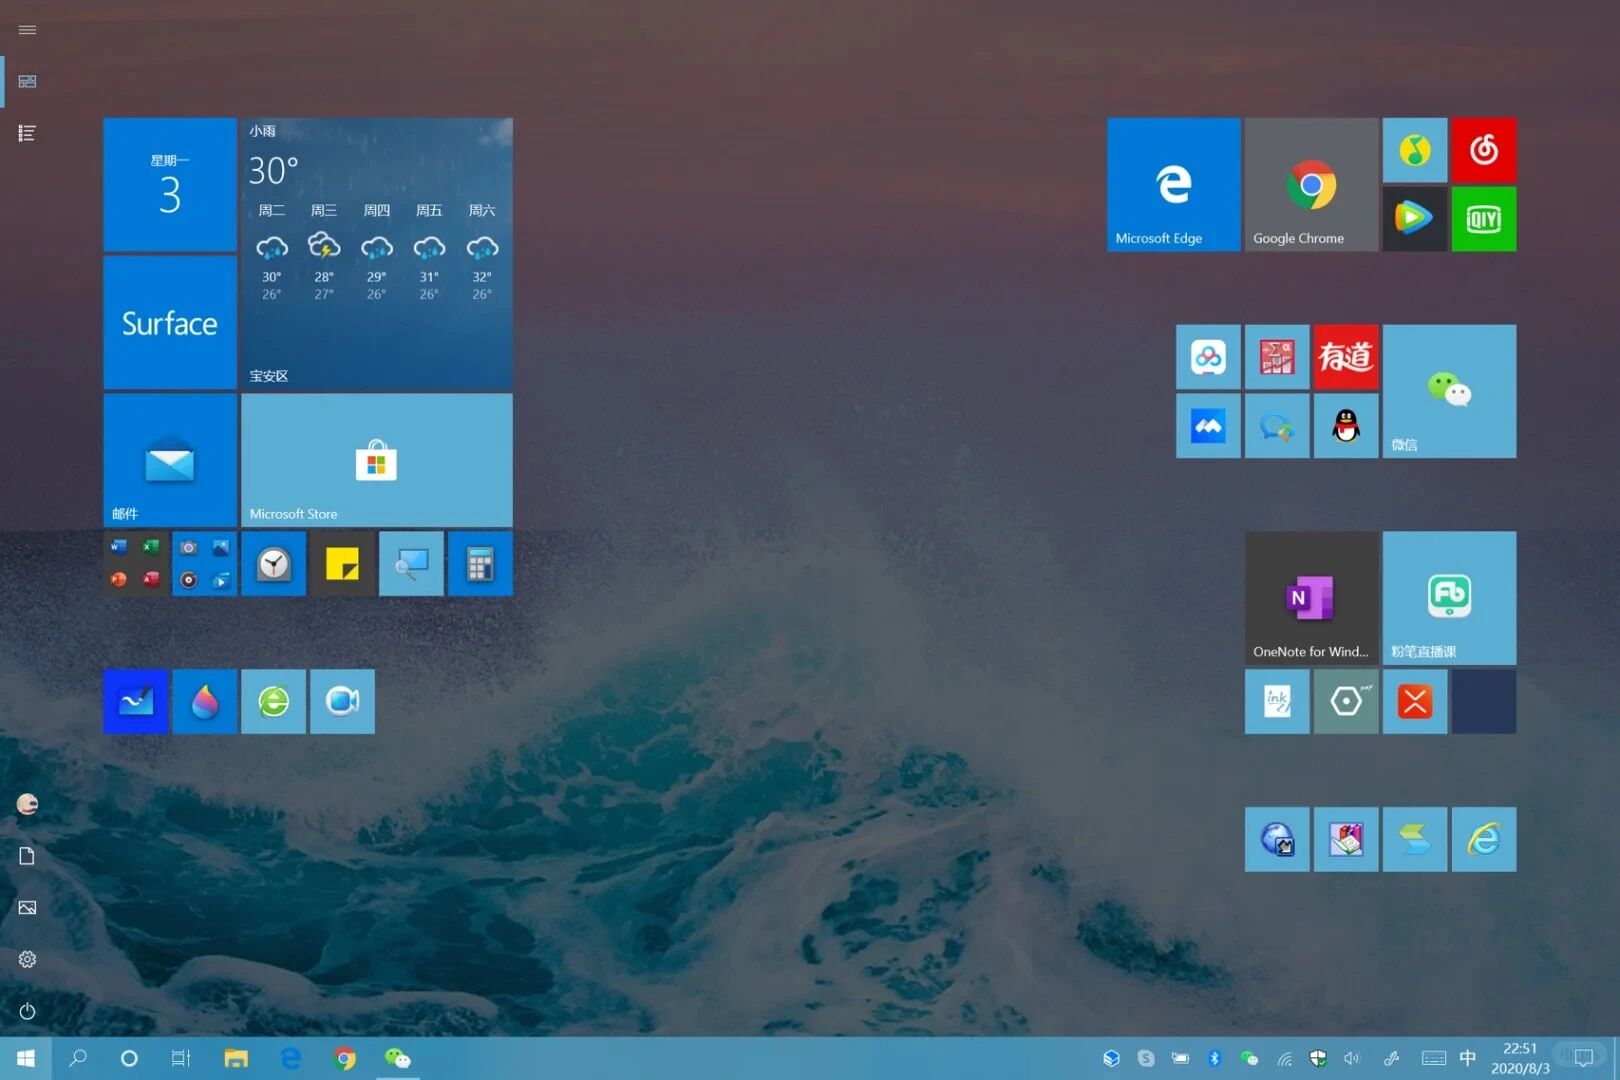Open the 邮件 Mail tile
The height and width of the screenshot is (1080, 1620).
tap(169, 460)
